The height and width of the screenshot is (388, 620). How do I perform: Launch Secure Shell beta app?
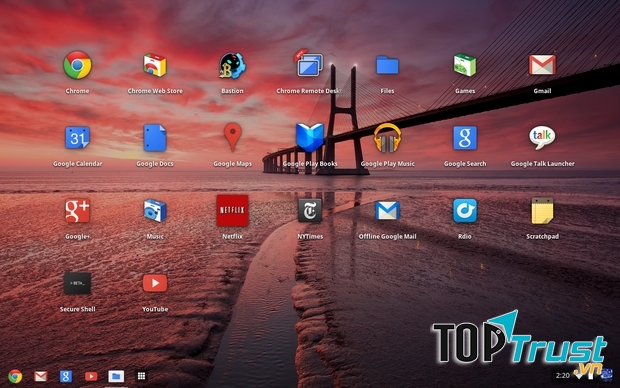pyautogui.click(x=77, y=283)
